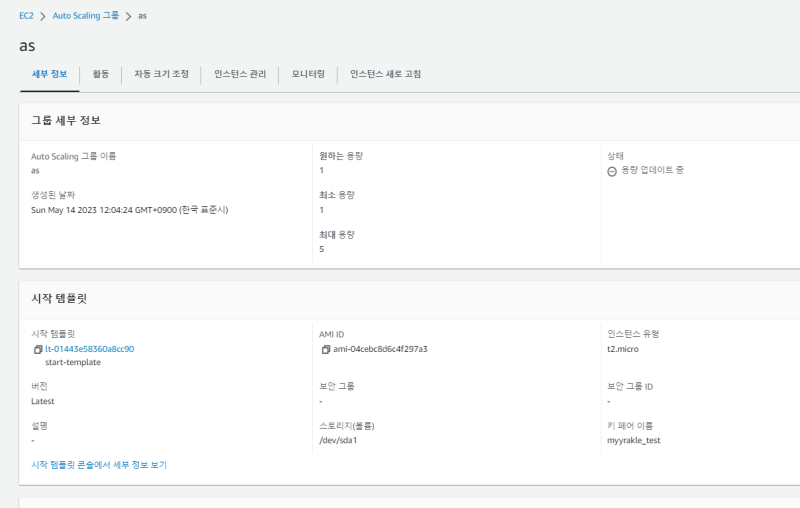
Task: Open the 활동 tab
Action: tap(101, 74)
